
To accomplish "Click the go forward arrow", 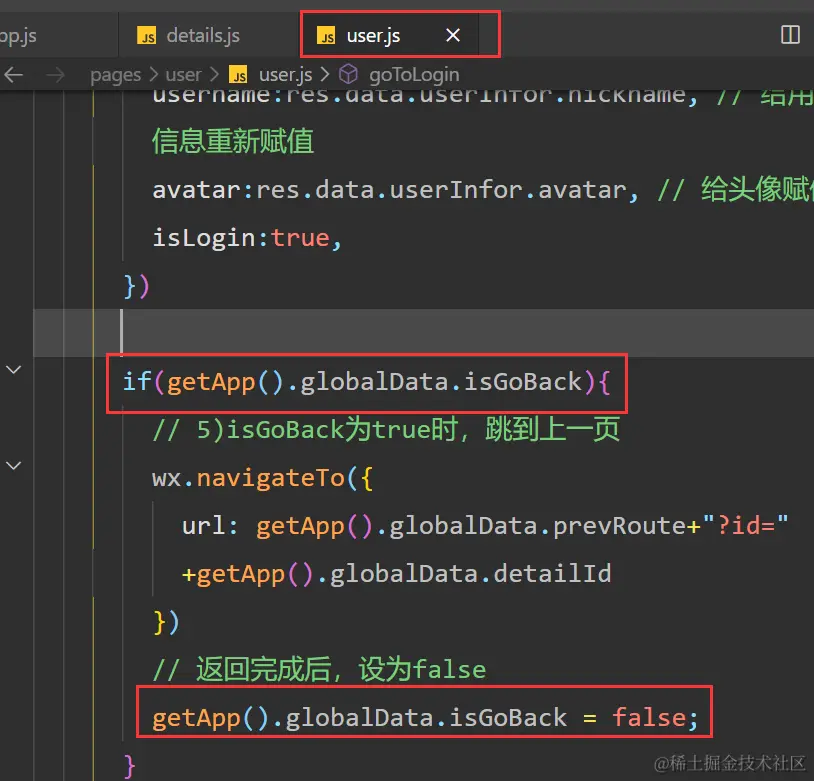I will pyautogui.click(x=55, y=74).
